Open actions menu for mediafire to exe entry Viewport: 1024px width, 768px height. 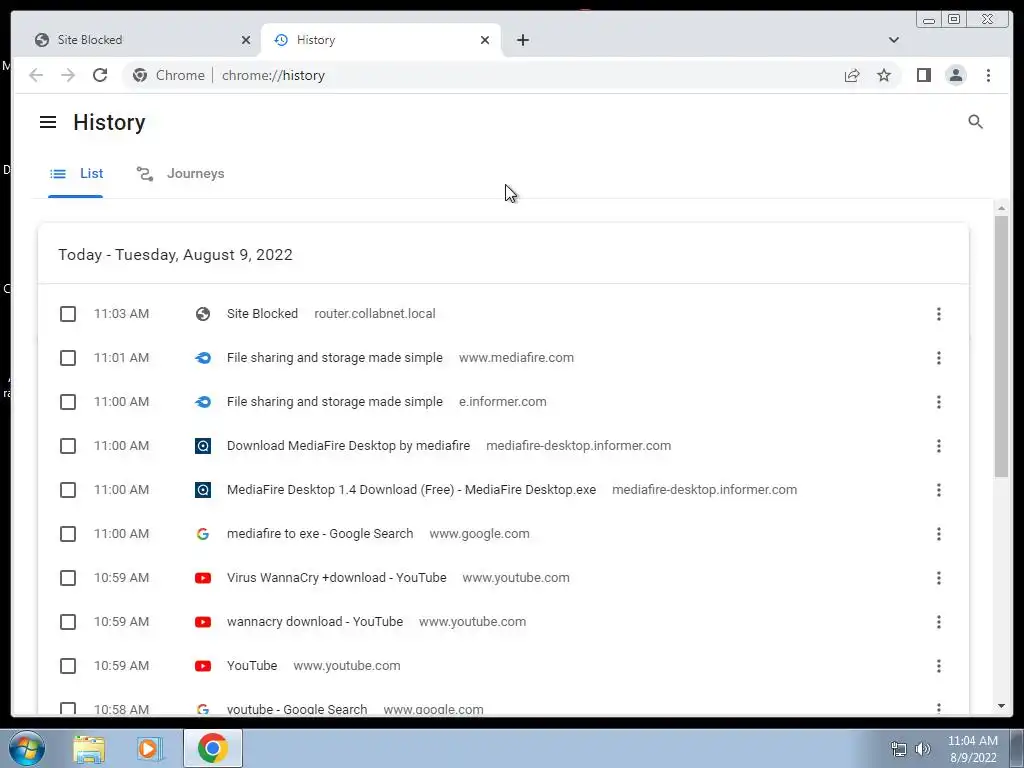tap(938, 534)
